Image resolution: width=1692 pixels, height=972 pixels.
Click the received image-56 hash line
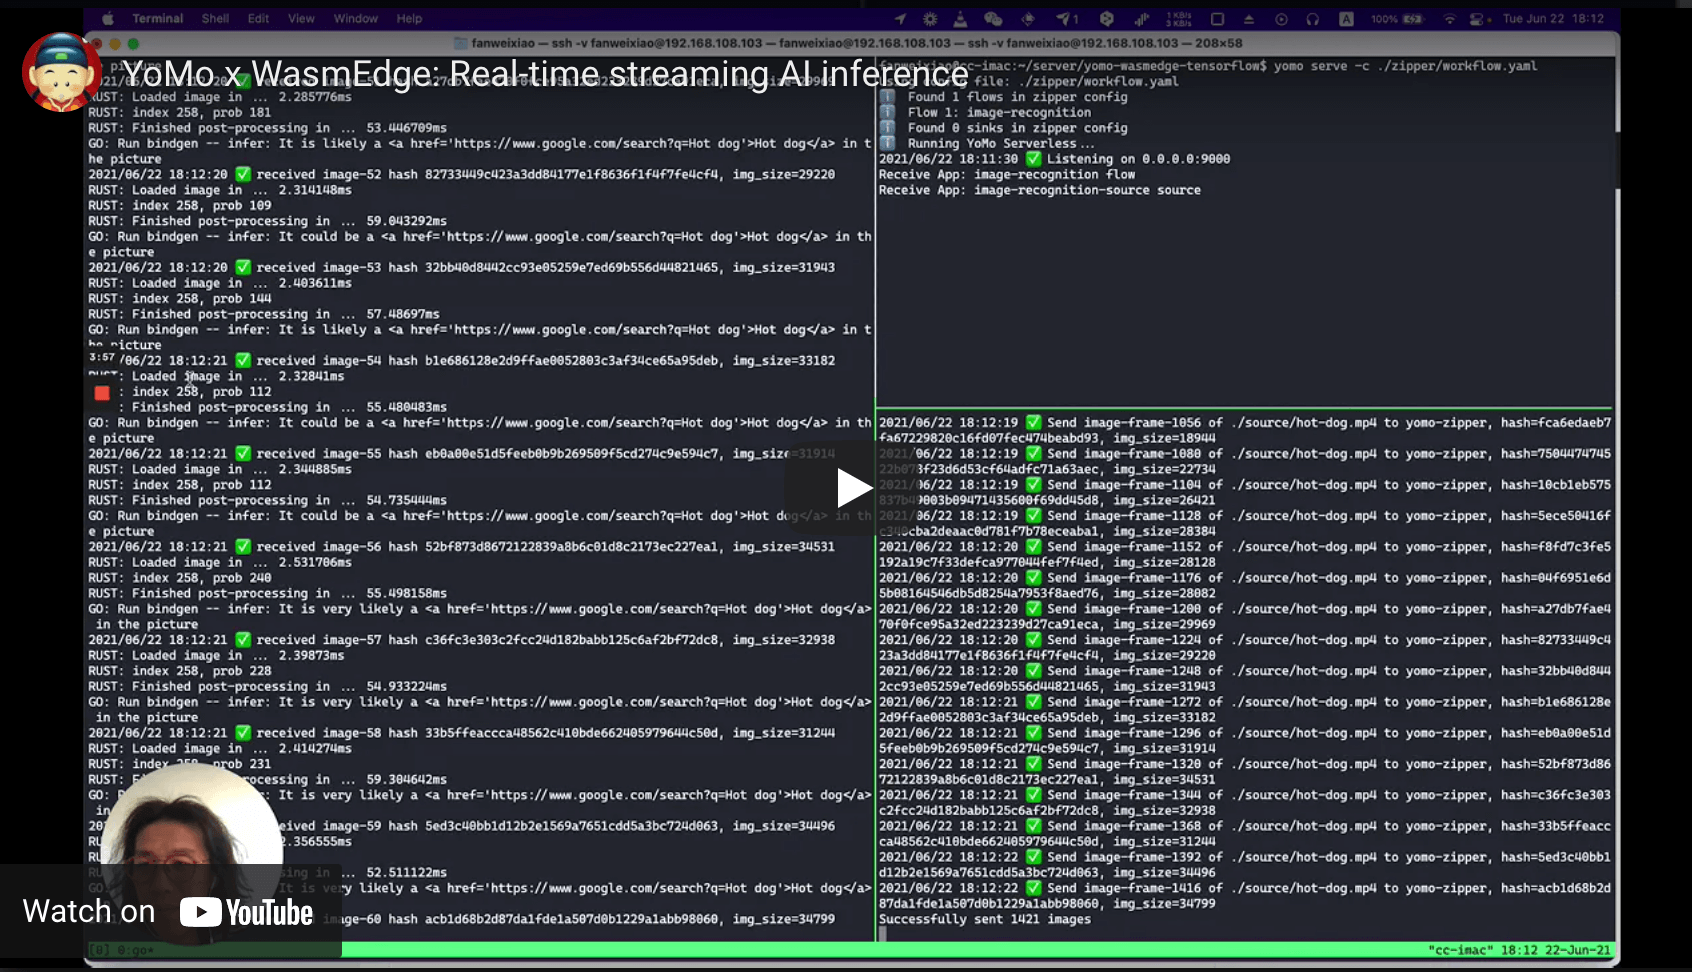click(x=461, y=547)
